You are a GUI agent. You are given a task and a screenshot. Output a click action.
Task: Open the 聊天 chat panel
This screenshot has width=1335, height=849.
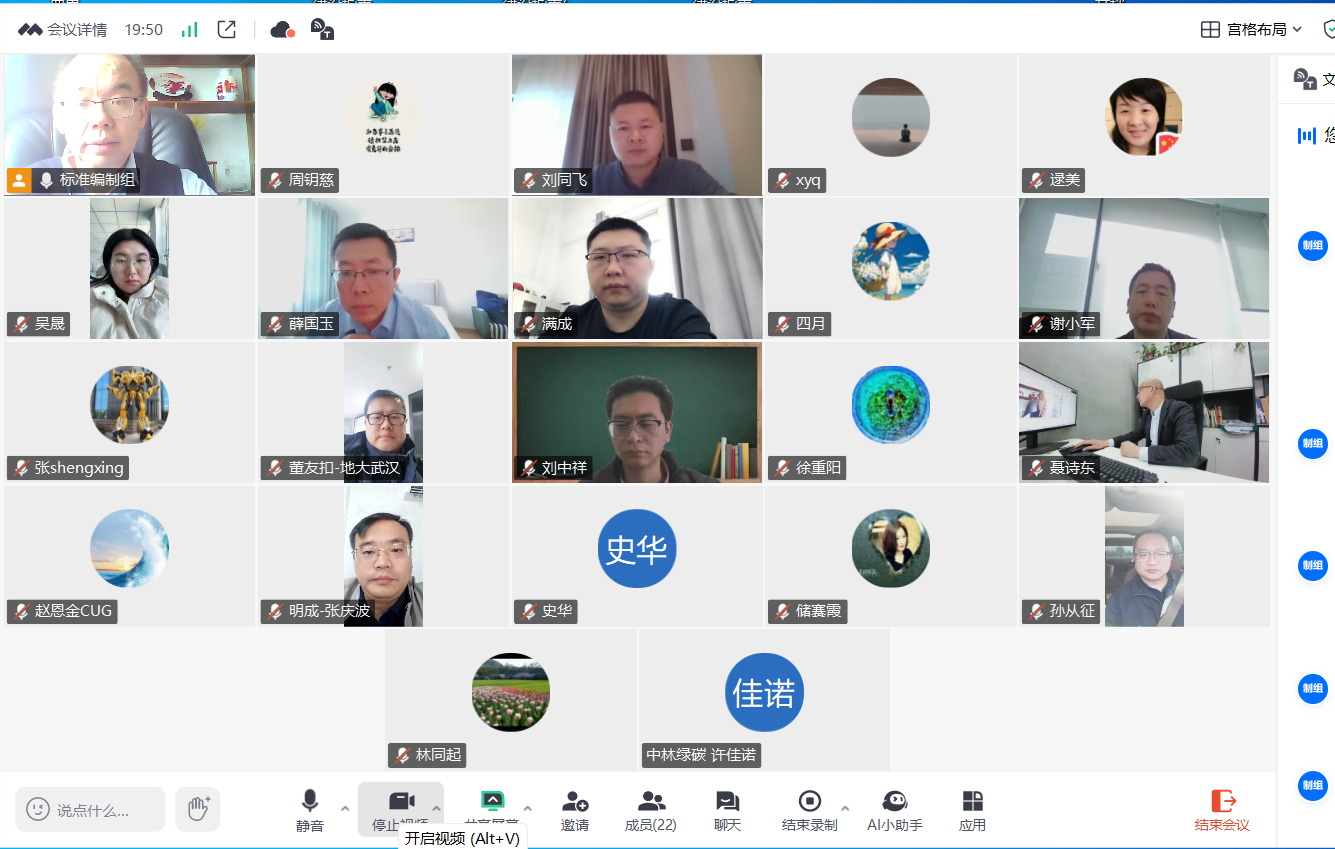tap(727, 808)
